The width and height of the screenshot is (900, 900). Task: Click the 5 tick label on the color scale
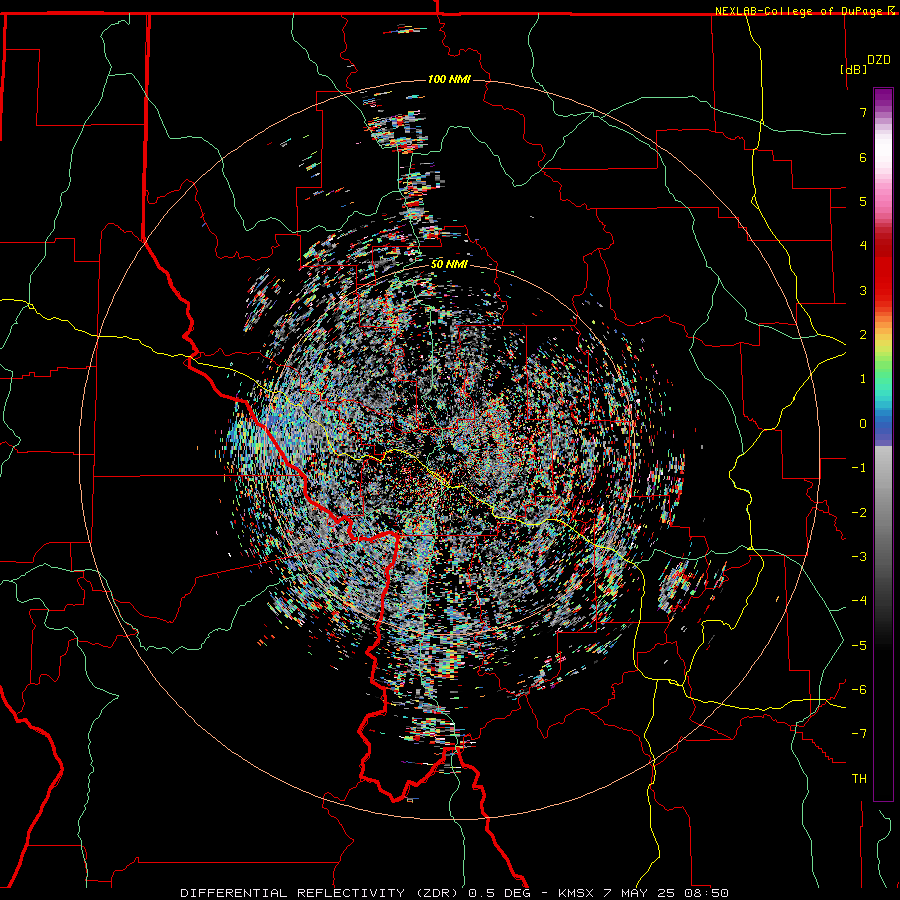tap(863, 201)
